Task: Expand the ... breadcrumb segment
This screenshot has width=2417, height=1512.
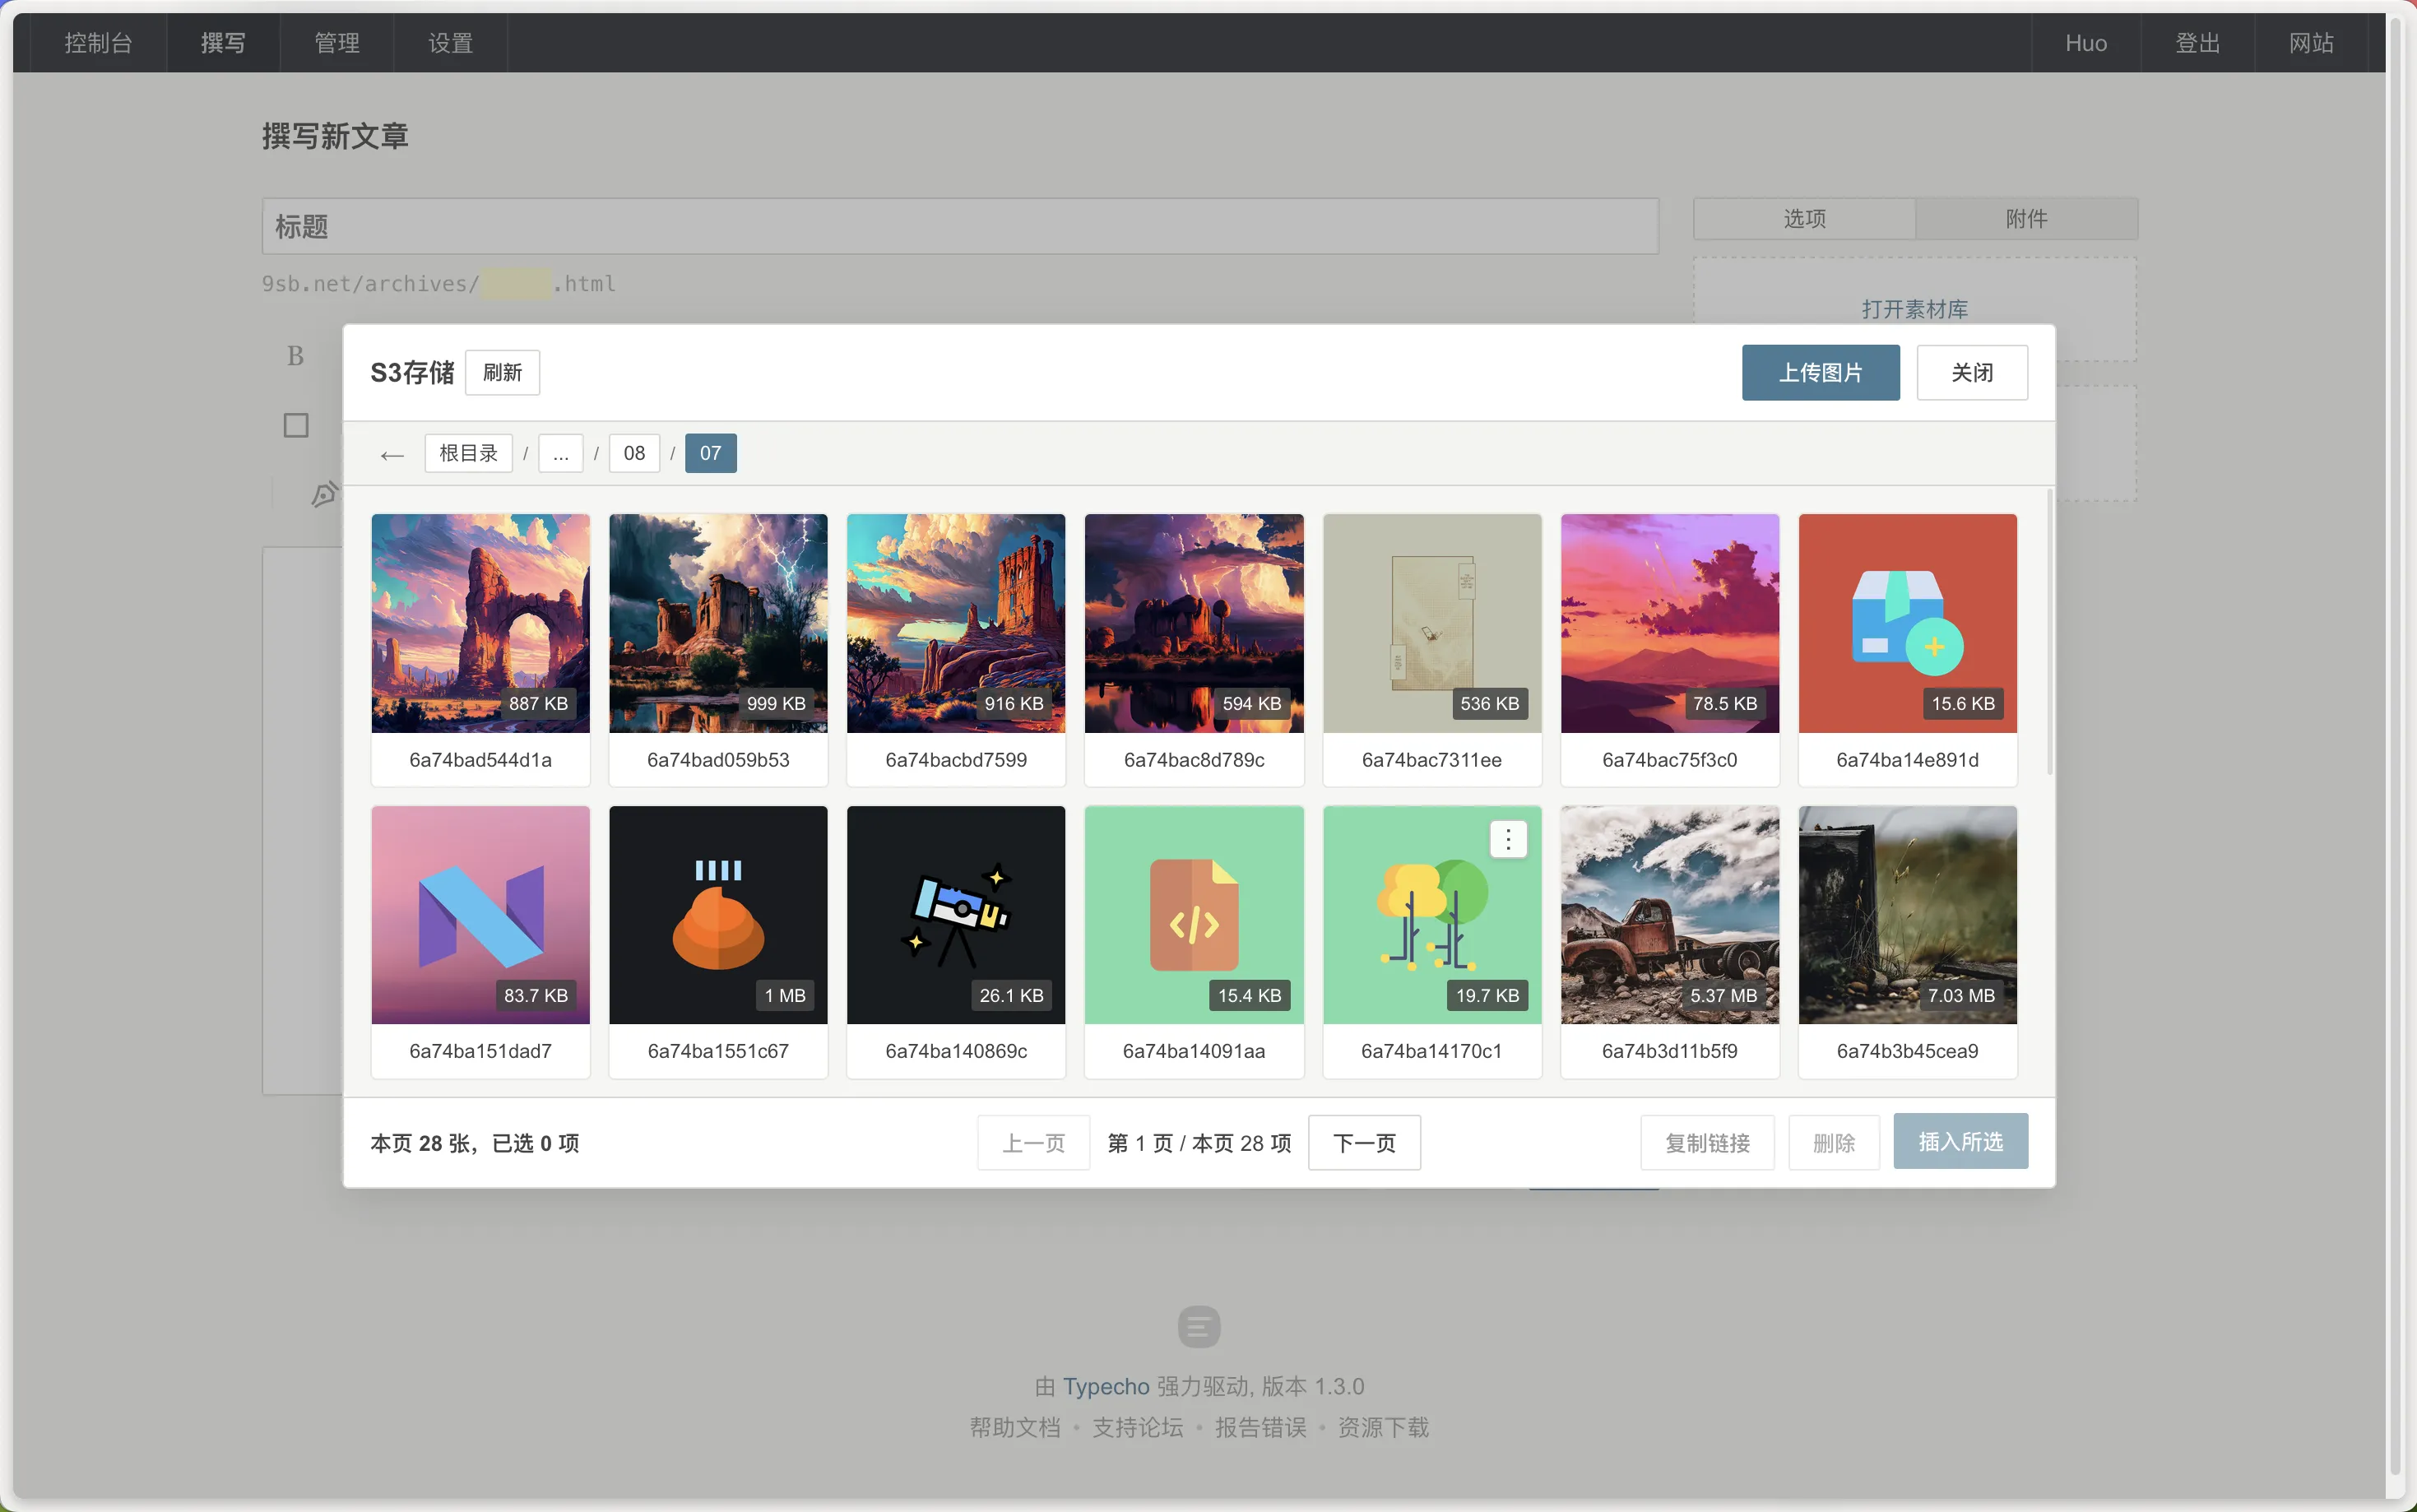Action: [x=560, y=453]
